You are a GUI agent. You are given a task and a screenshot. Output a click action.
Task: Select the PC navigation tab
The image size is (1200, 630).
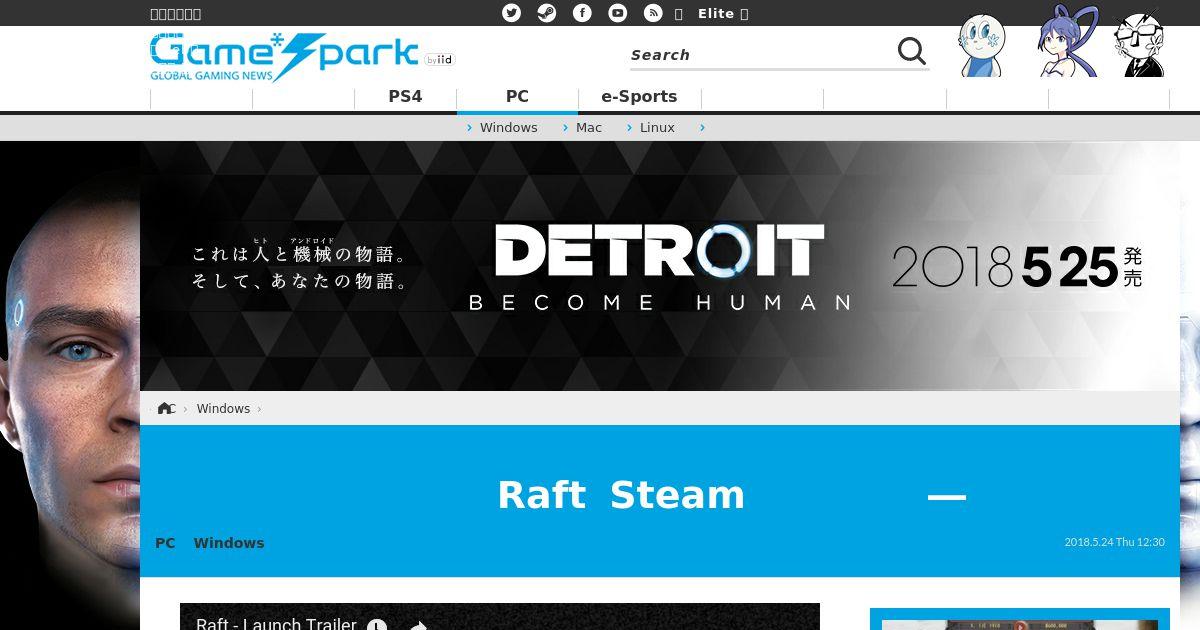click(x=517, y=97)
